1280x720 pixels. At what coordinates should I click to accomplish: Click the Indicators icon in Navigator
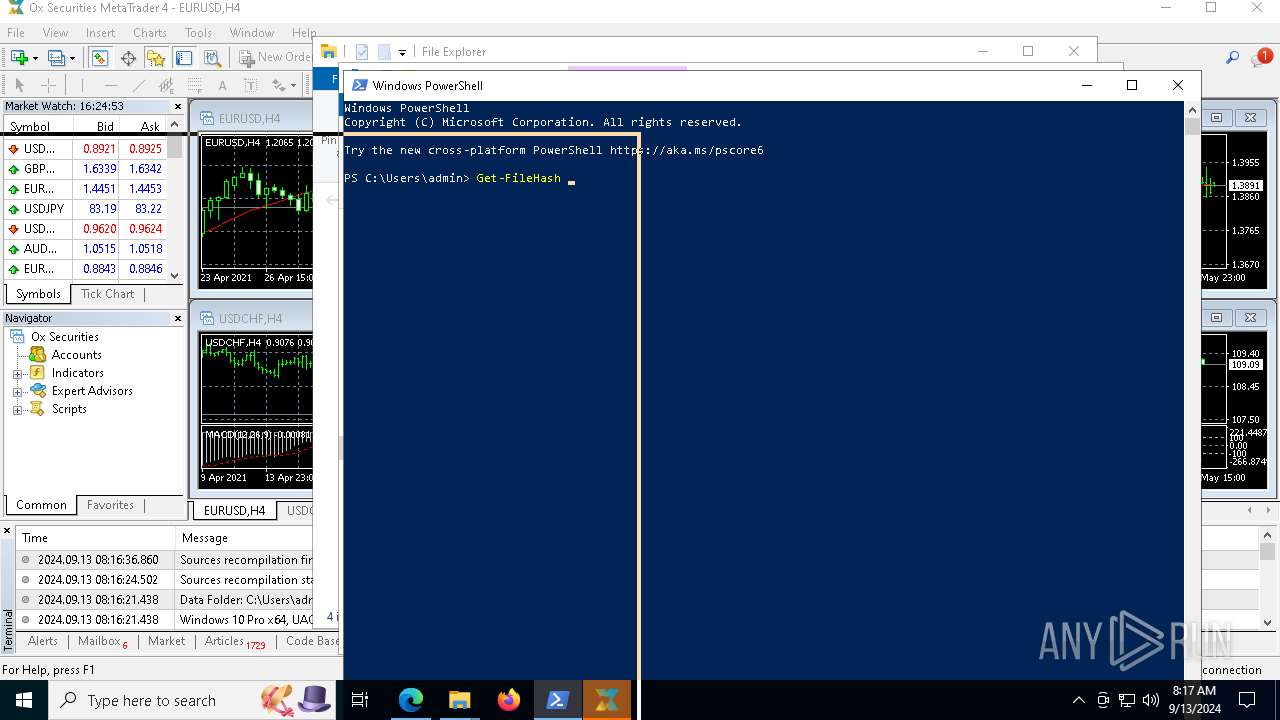point(38,373)
